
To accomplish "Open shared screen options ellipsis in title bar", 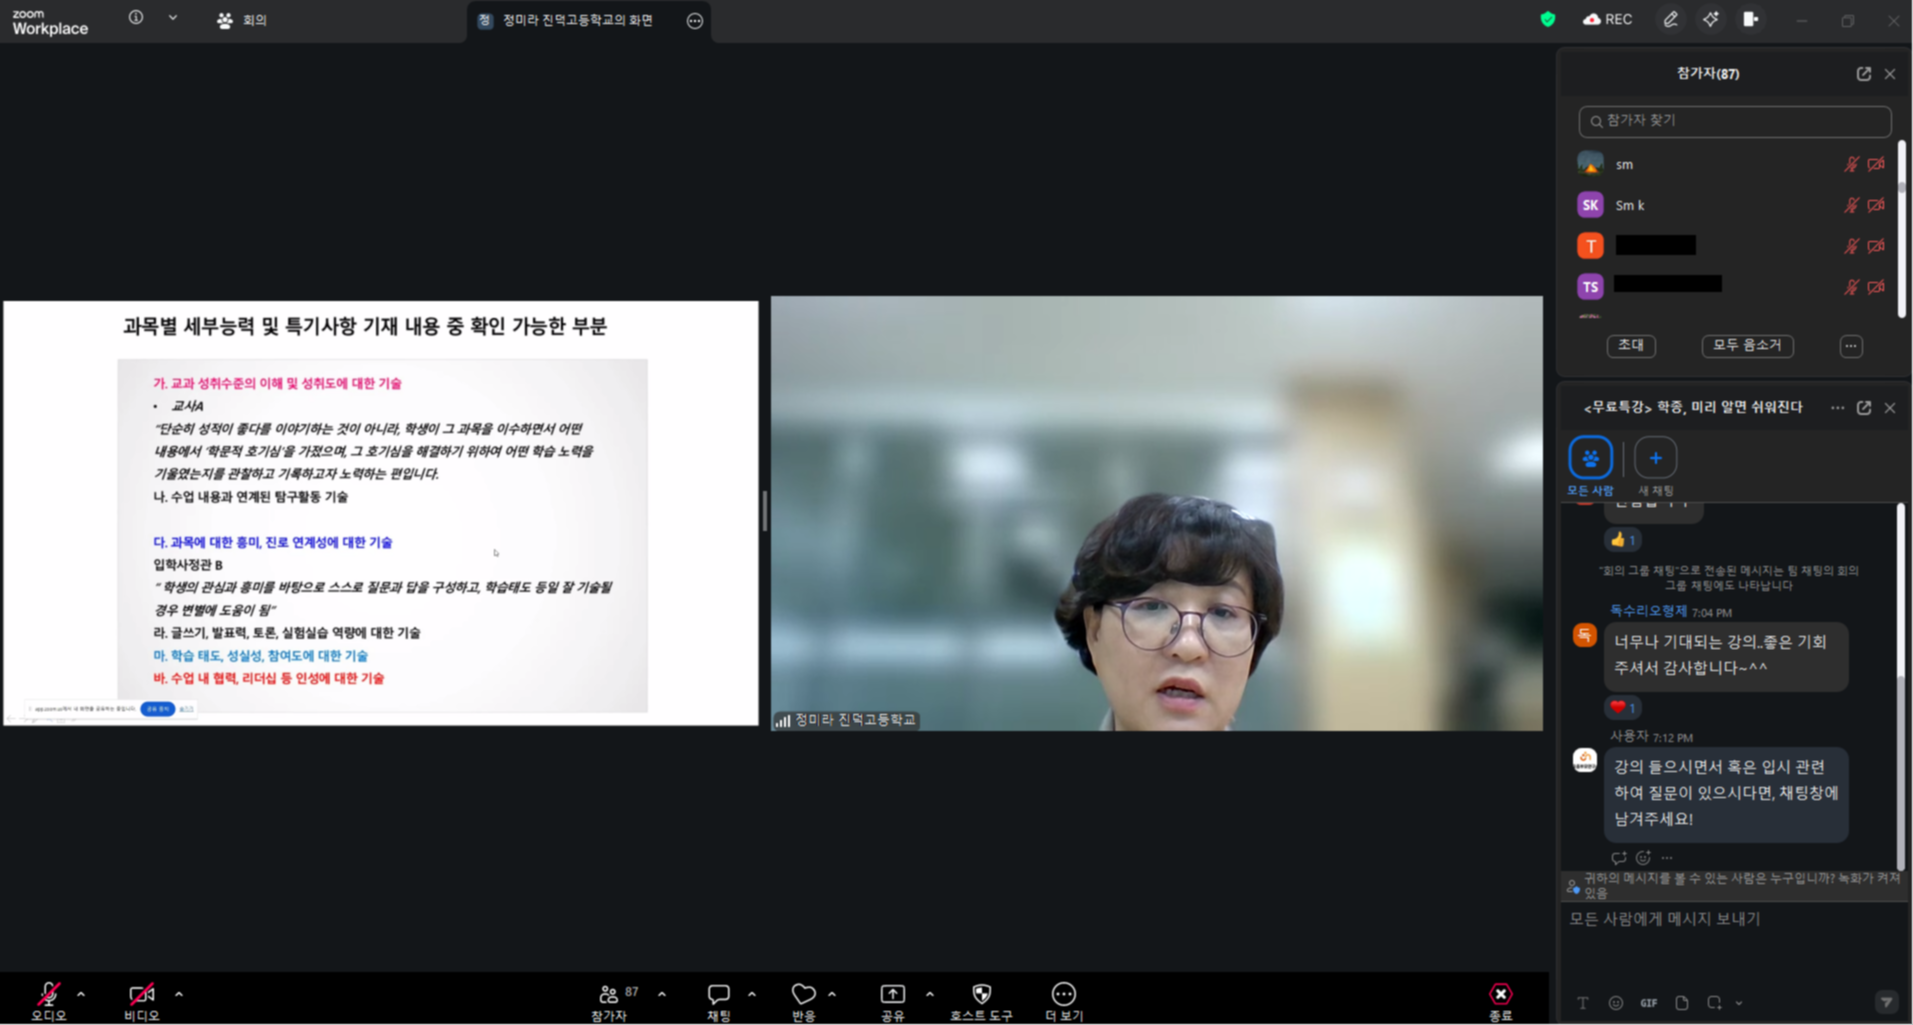I will (694, 21).
